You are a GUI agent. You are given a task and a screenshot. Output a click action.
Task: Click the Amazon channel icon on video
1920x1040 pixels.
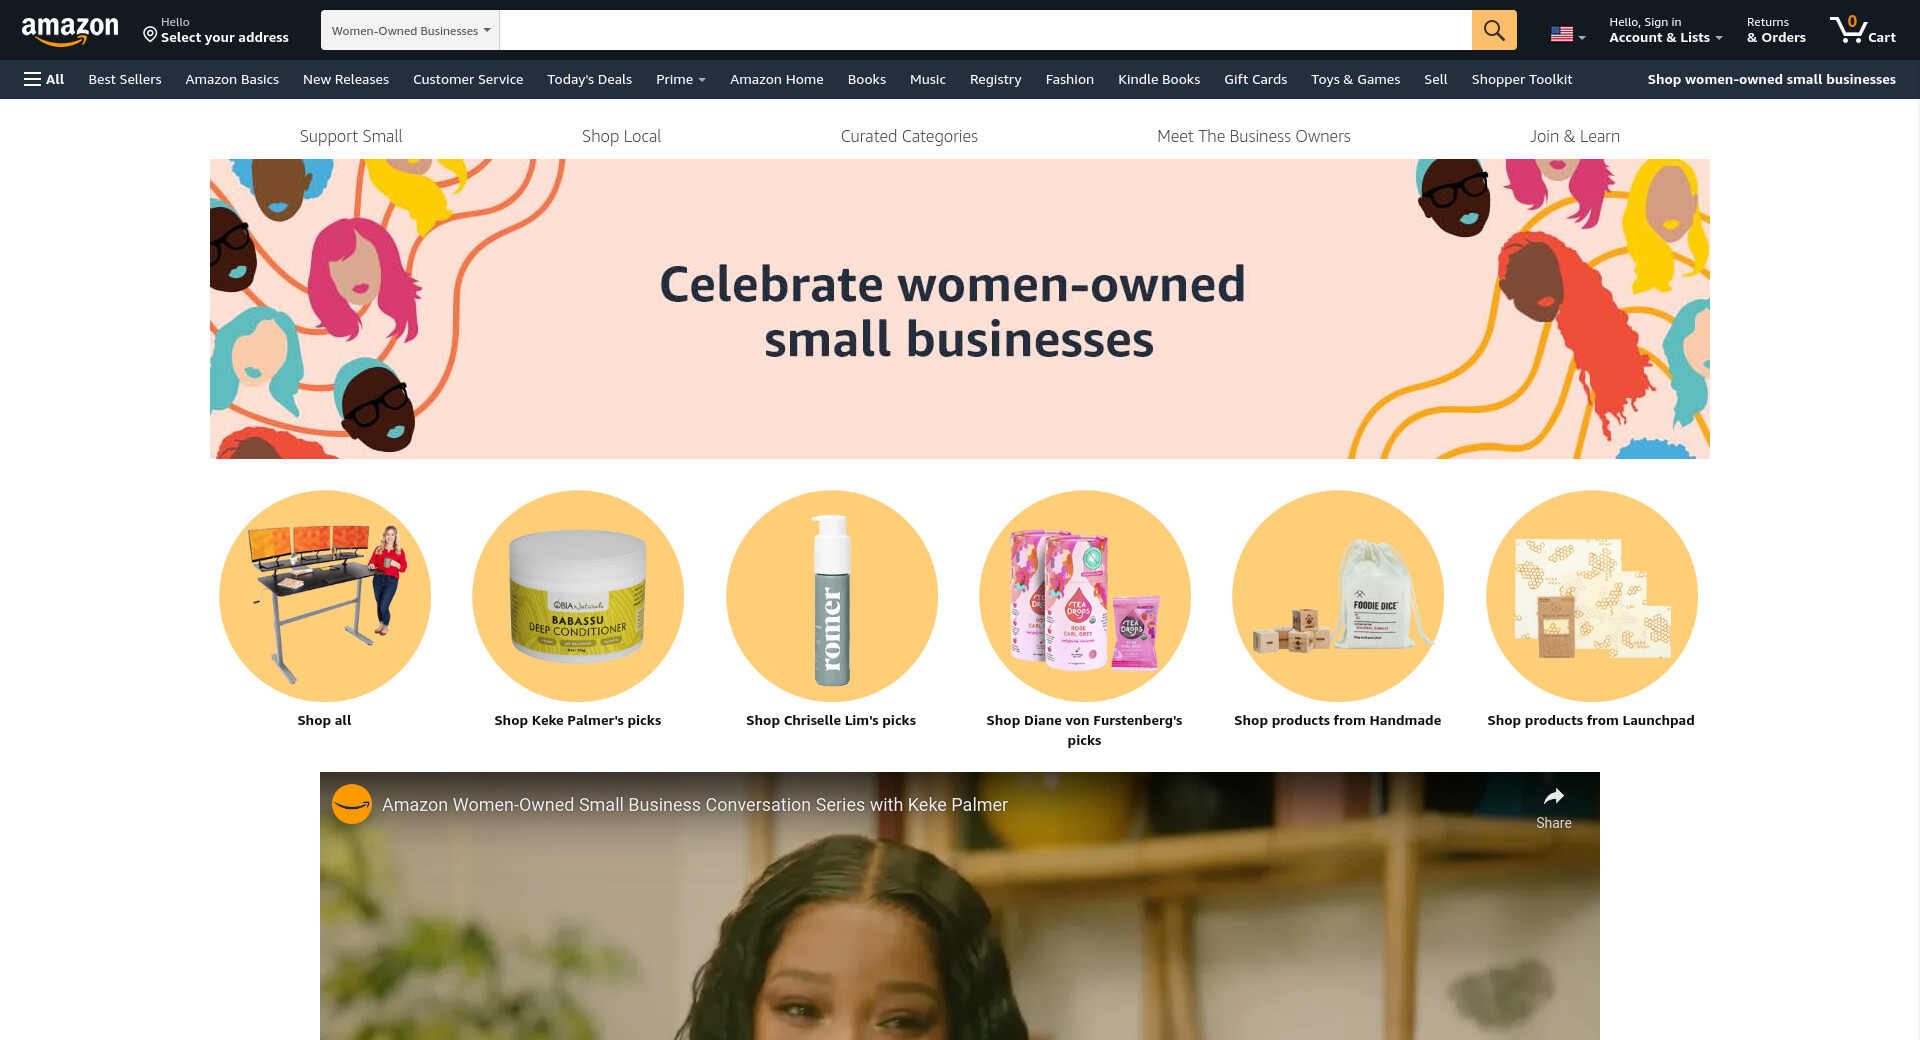coord(352,804)
